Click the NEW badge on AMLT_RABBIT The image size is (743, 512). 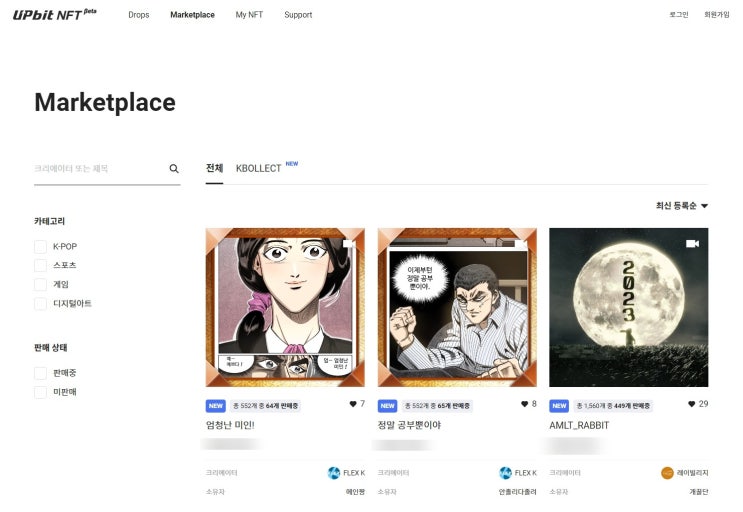coord(559,406)
